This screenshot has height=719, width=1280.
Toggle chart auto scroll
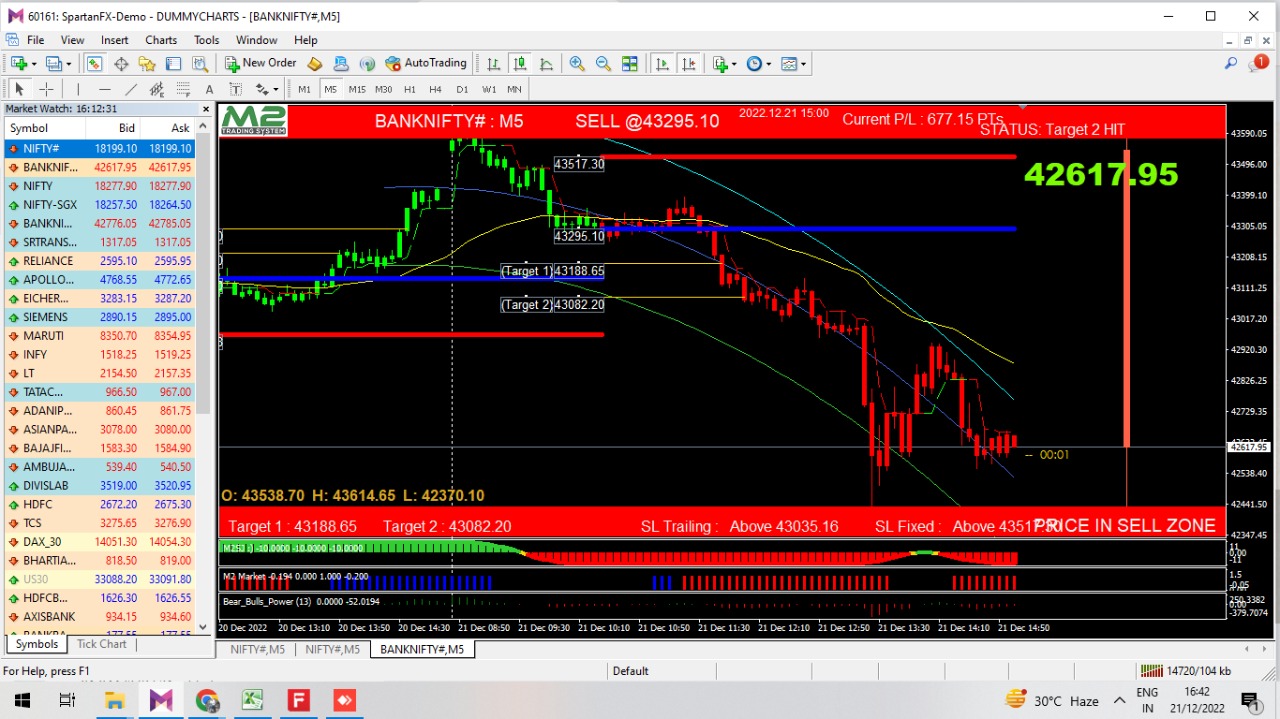(x=662, y=63)
